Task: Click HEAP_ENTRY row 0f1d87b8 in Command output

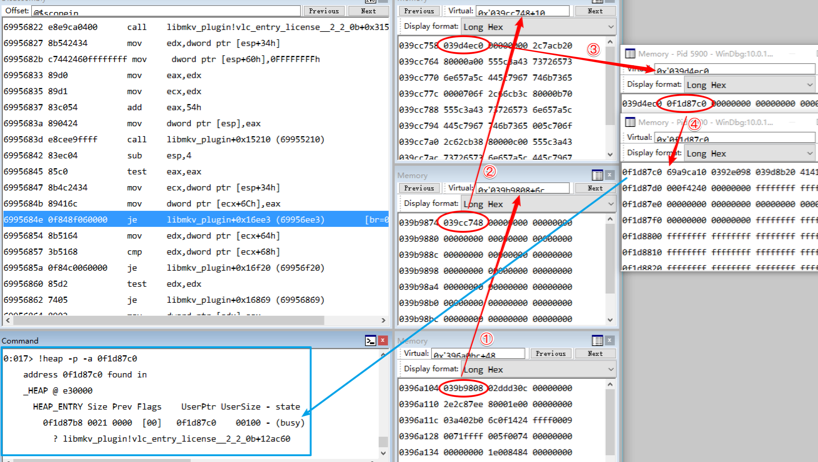Action: pos(173,422)
